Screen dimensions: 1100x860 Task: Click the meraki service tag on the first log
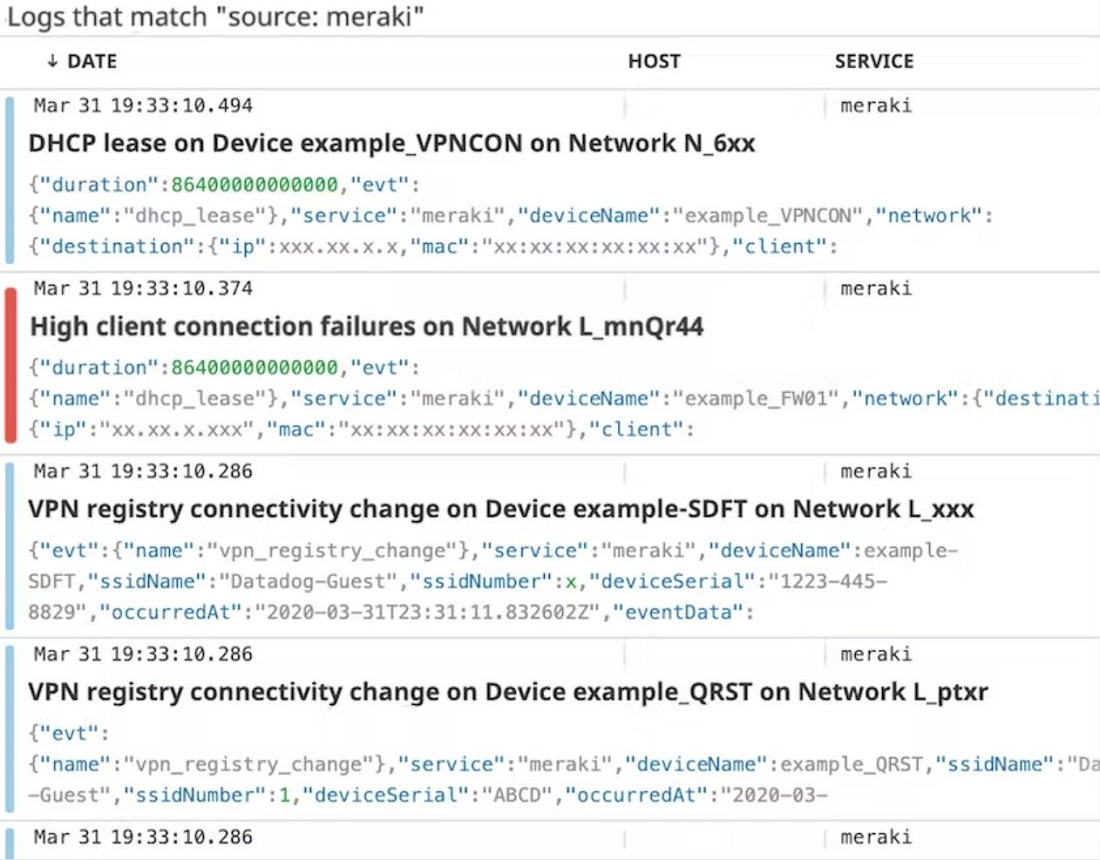coord(876,105)
